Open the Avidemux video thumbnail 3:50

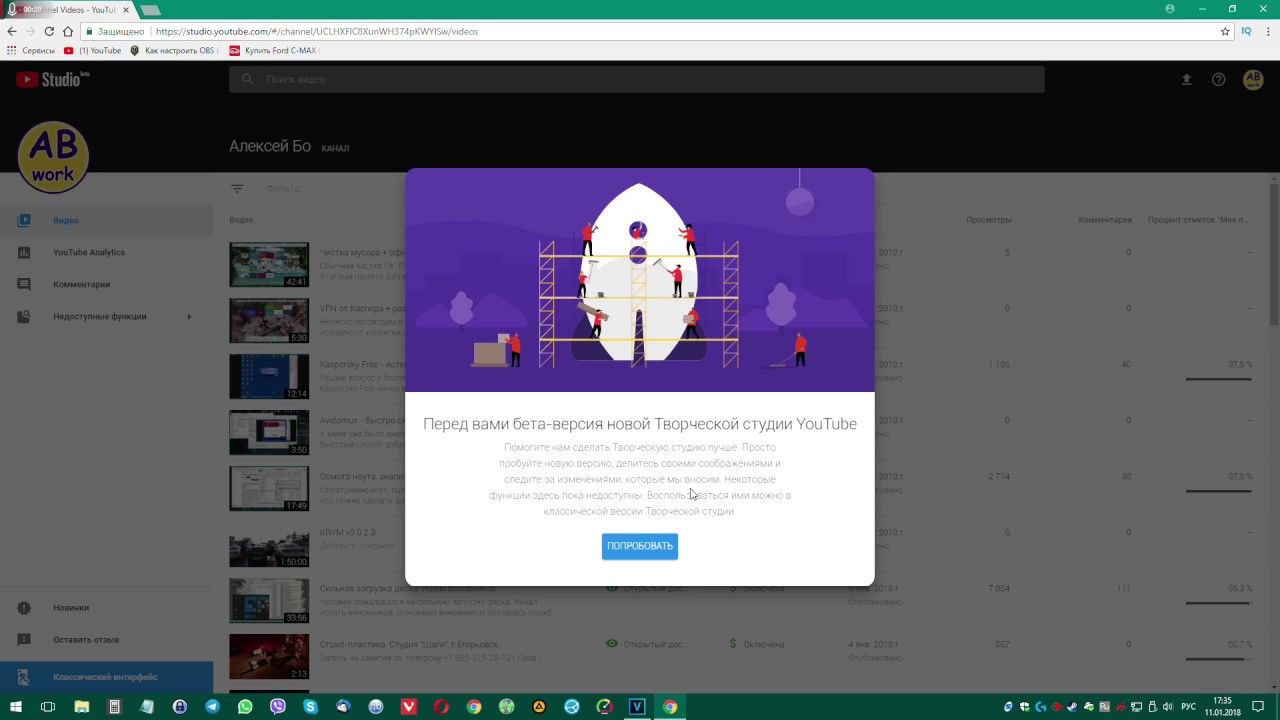(269, 433)
